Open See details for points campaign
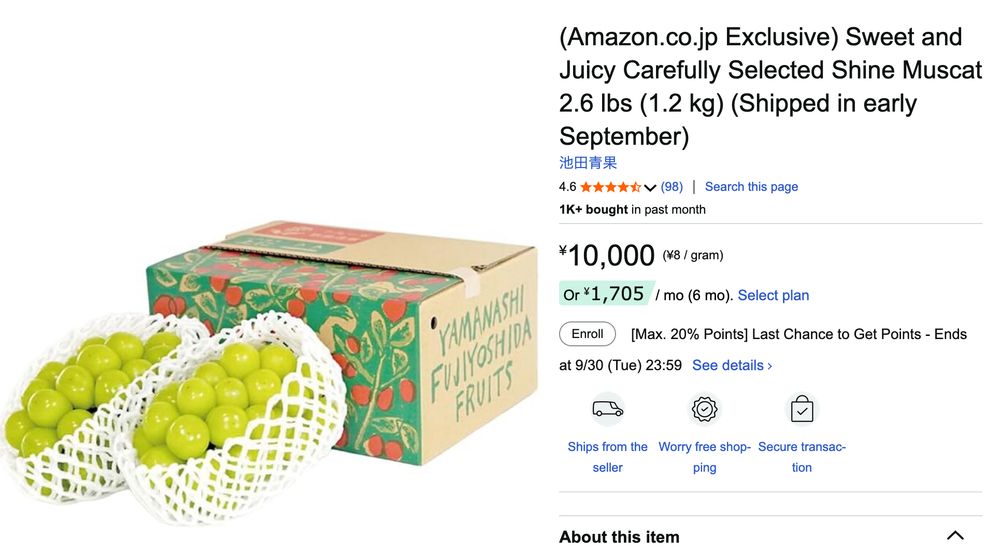 732,365
